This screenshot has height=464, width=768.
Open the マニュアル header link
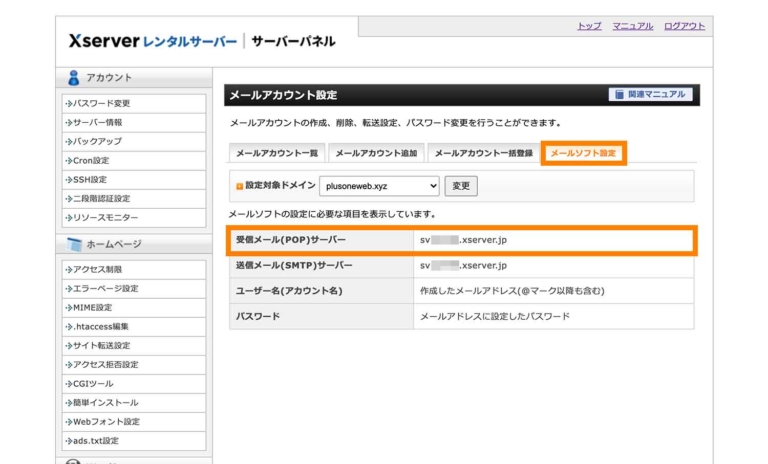[x=632, y=26]
